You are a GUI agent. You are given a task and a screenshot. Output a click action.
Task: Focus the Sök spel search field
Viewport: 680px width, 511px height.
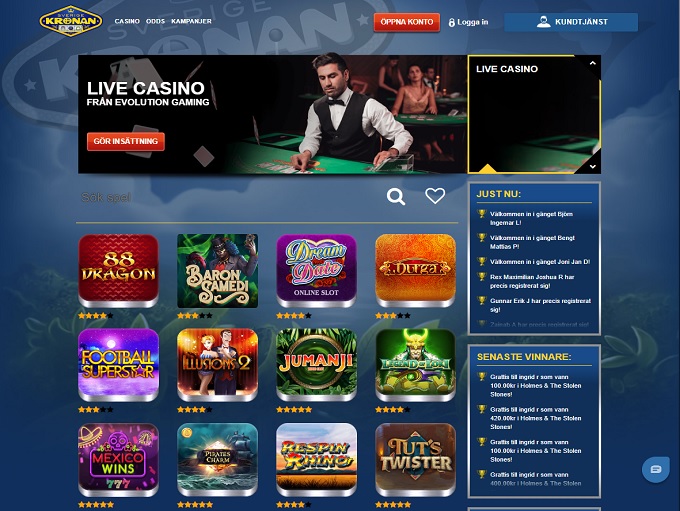click(x=230, y=197)
